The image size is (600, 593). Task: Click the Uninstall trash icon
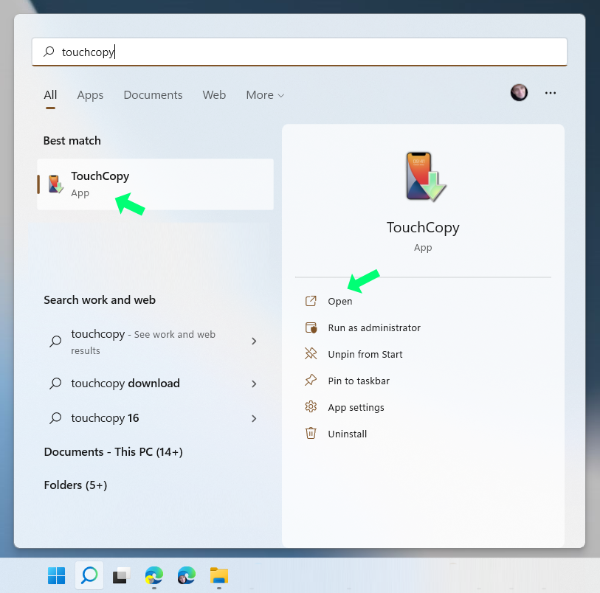311,433
